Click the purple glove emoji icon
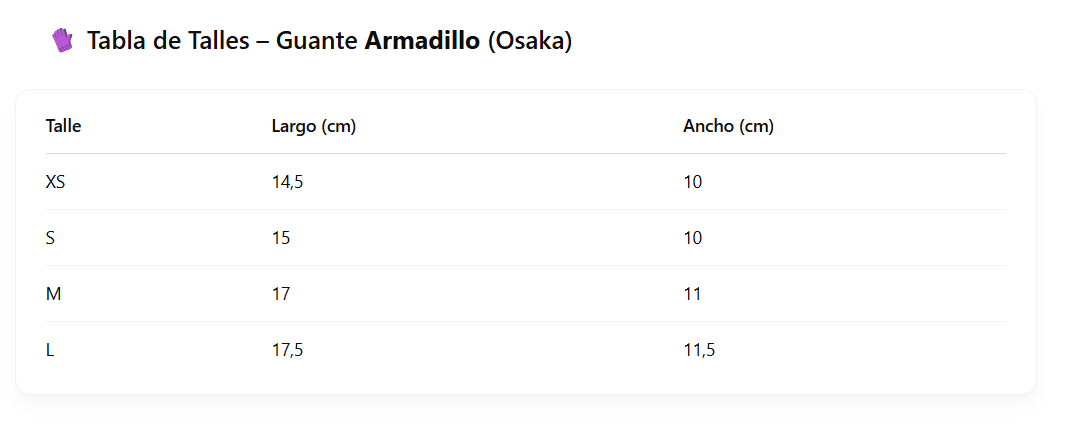Viewport: 1066px width, 433px height. (62, 41)
